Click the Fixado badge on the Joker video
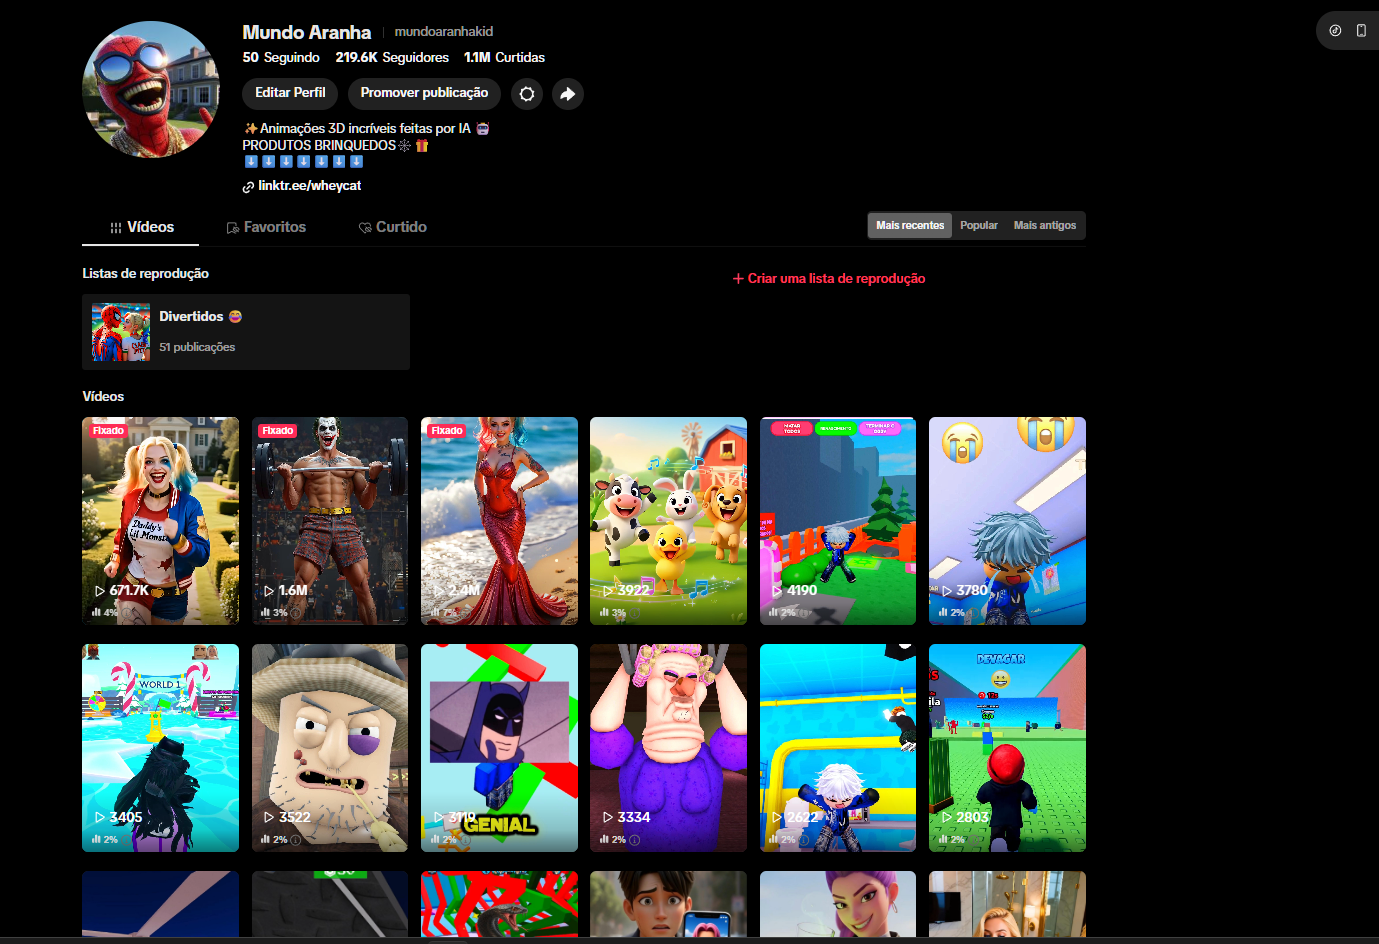 click(277, 431)
